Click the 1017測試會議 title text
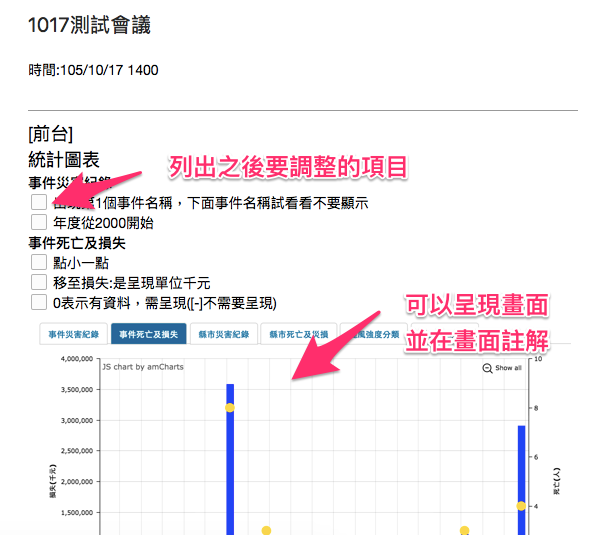Viewport: 600px width, 535px height. coord(90,26)
